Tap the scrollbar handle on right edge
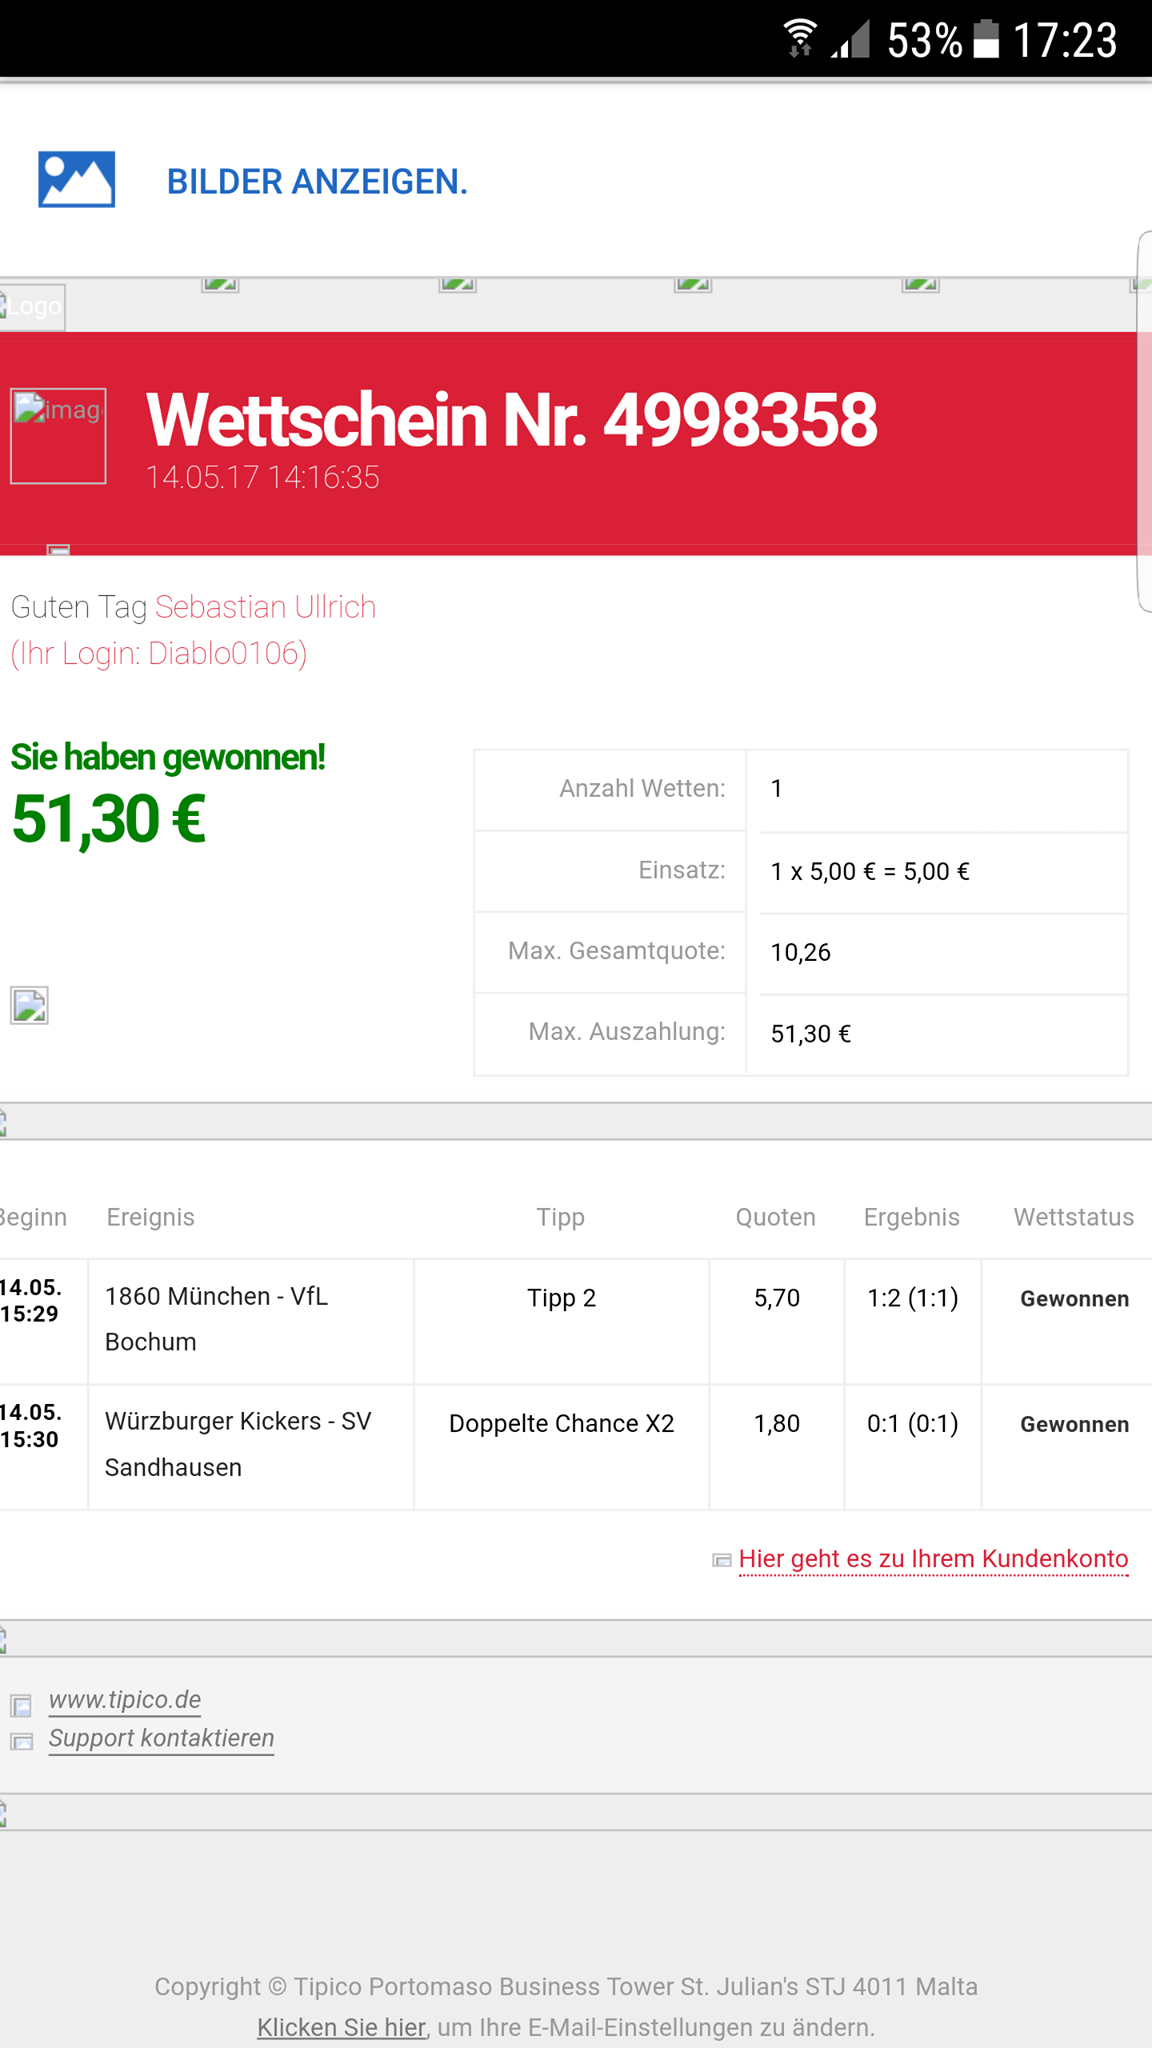This screenshot has height=2048, width=1152. 1145,420
